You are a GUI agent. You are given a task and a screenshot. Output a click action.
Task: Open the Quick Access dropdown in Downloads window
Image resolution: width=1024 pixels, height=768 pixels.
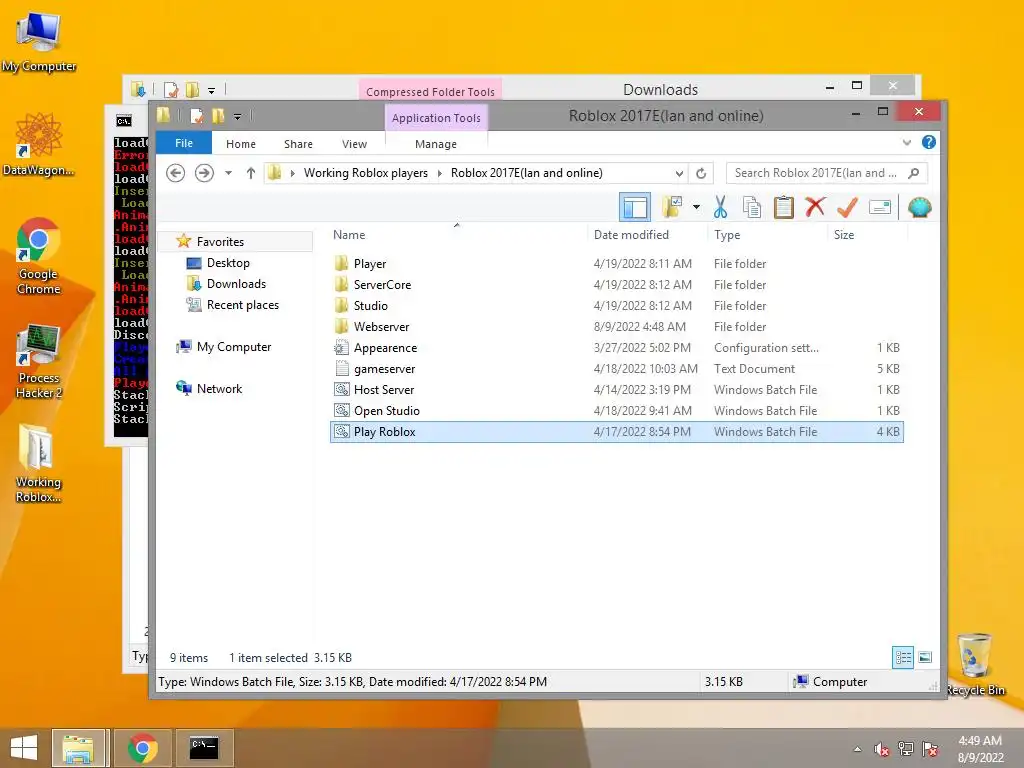[x=212, y=91]
